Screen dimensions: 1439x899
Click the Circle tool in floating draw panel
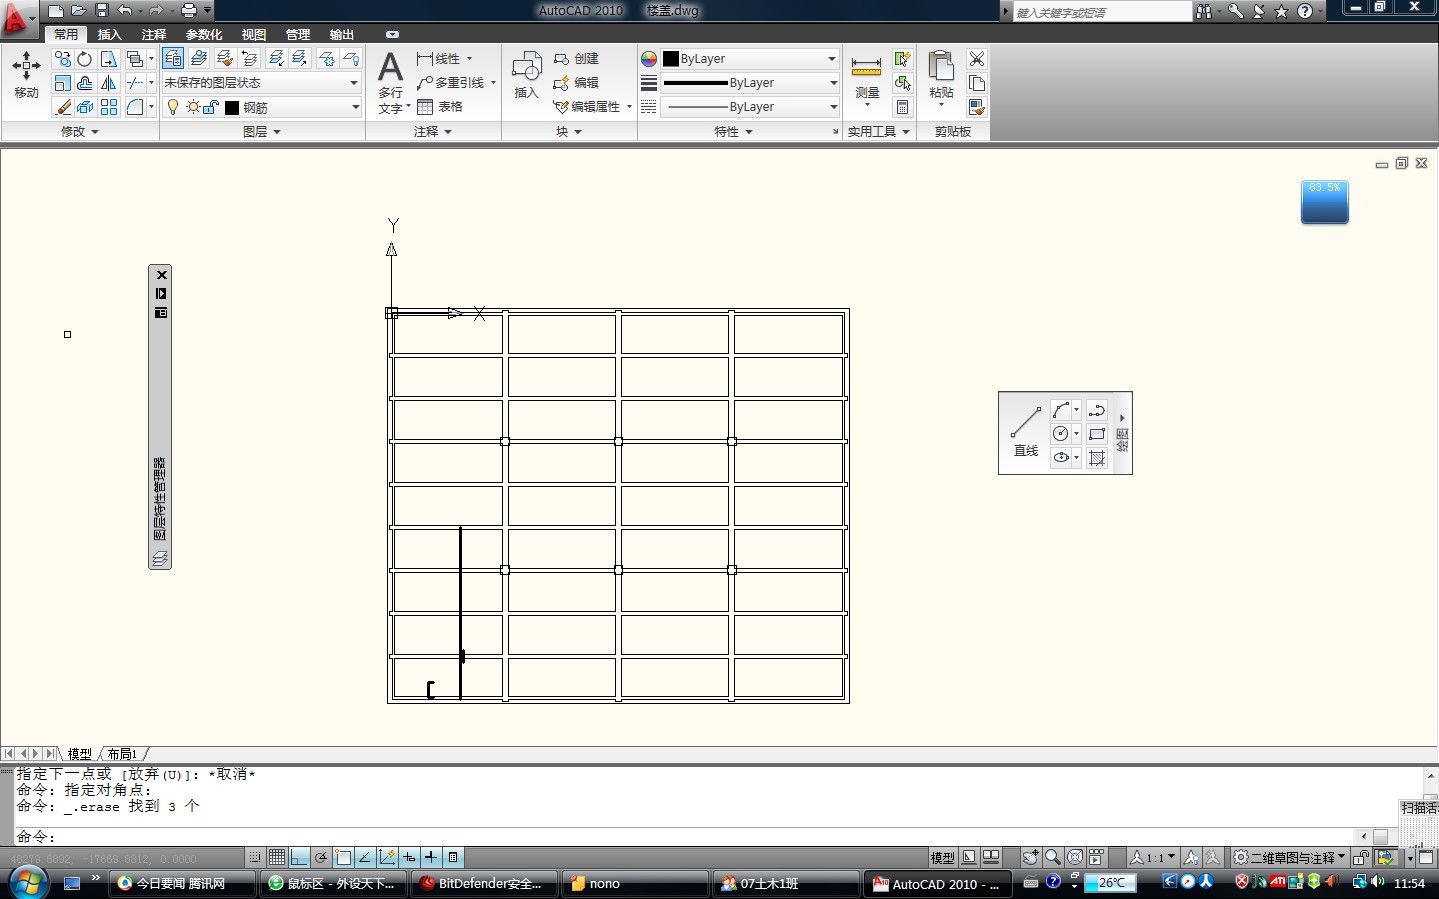click(x=1061, y=433)
